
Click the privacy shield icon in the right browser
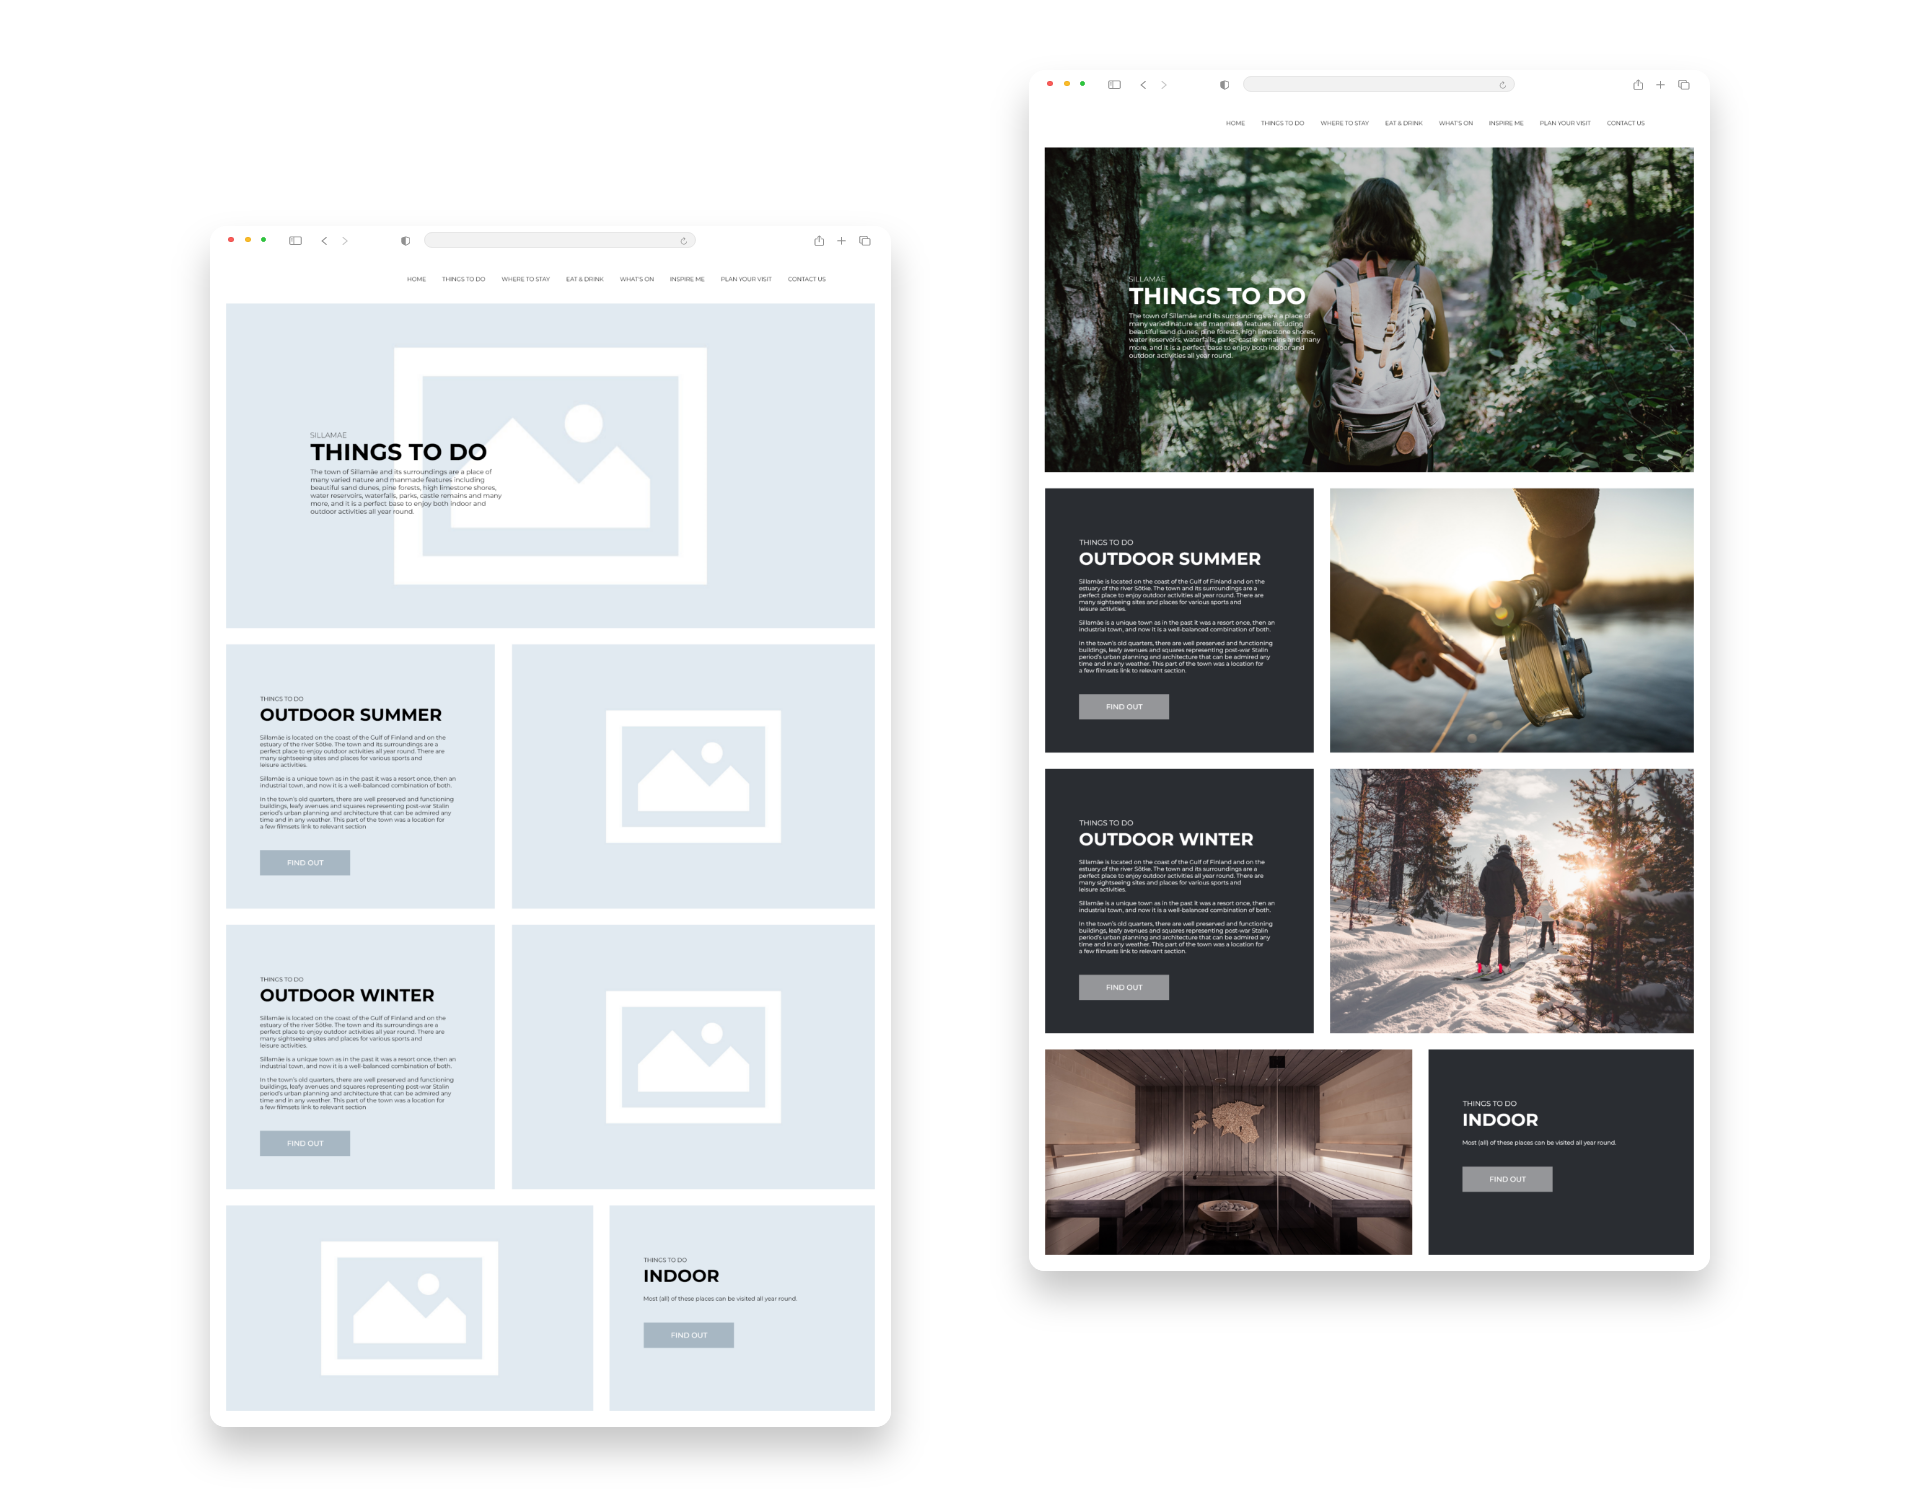1224,85
